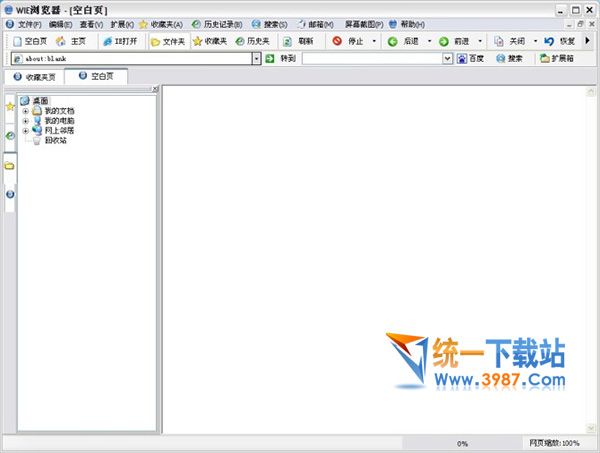Open the search box dropdown arrow
Image resolution: width=600 pixels, height=453 pixels.
click(447, 59)
